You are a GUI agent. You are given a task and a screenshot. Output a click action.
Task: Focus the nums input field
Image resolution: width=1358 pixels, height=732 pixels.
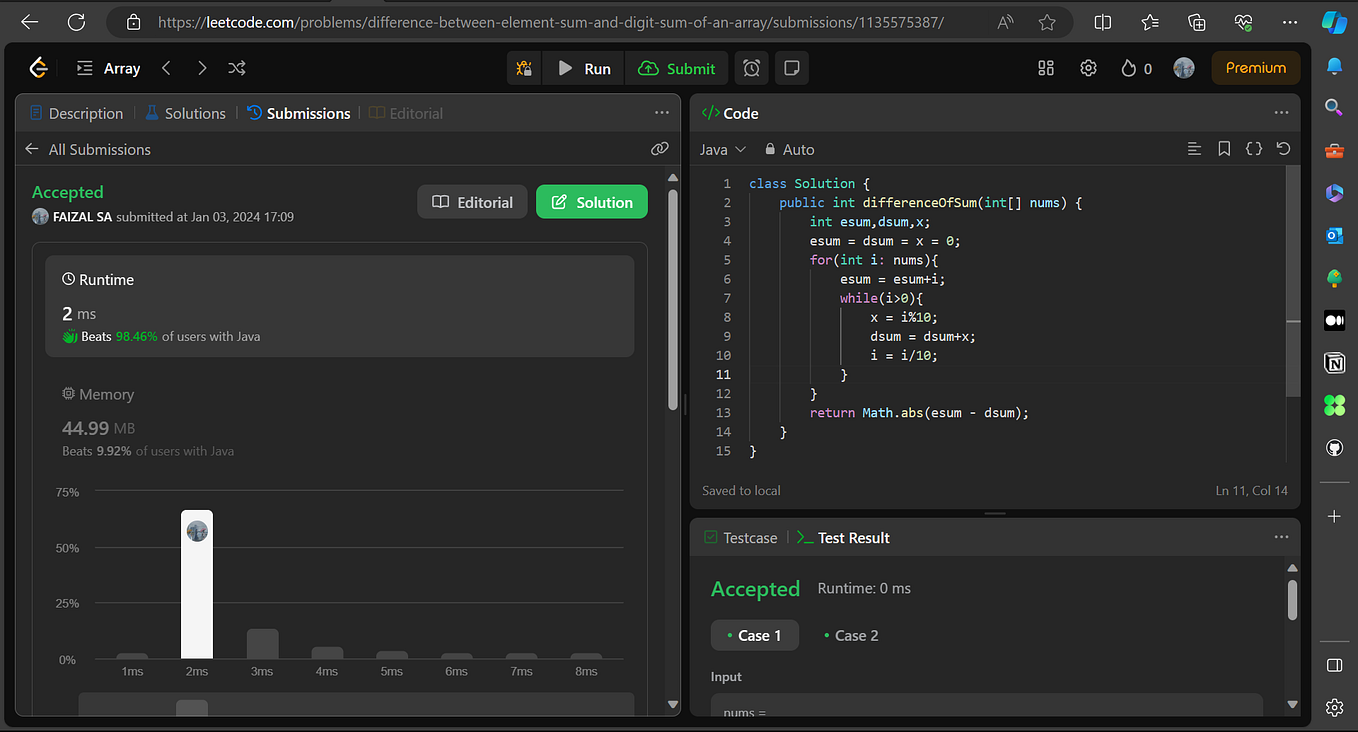click(987, 708)
